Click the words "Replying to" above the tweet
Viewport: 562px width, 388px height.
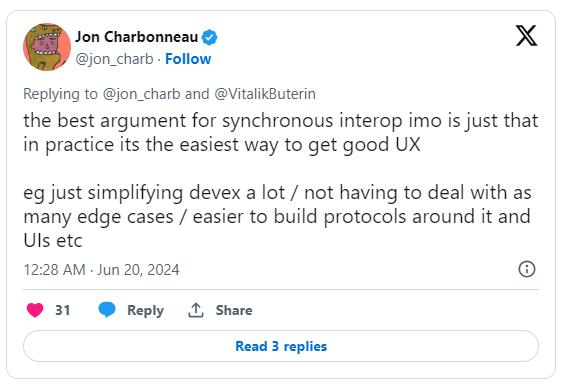60,94
